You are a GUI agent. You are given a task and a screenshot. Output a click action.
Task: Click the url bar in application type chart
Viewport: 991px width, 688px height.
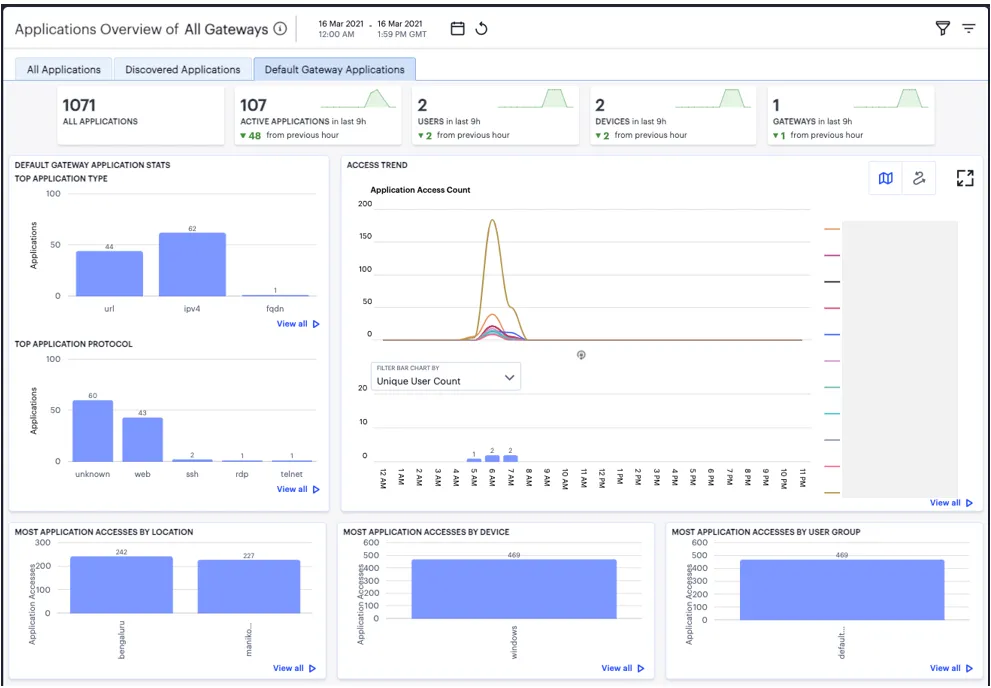109,274
